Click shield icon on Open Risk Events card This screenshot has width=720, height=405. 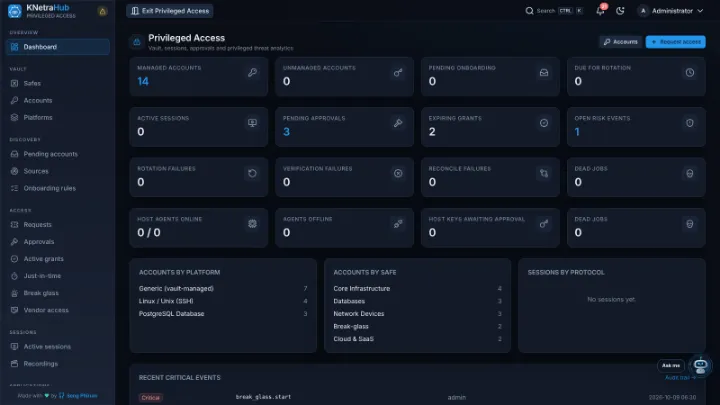tap(690, 123)
